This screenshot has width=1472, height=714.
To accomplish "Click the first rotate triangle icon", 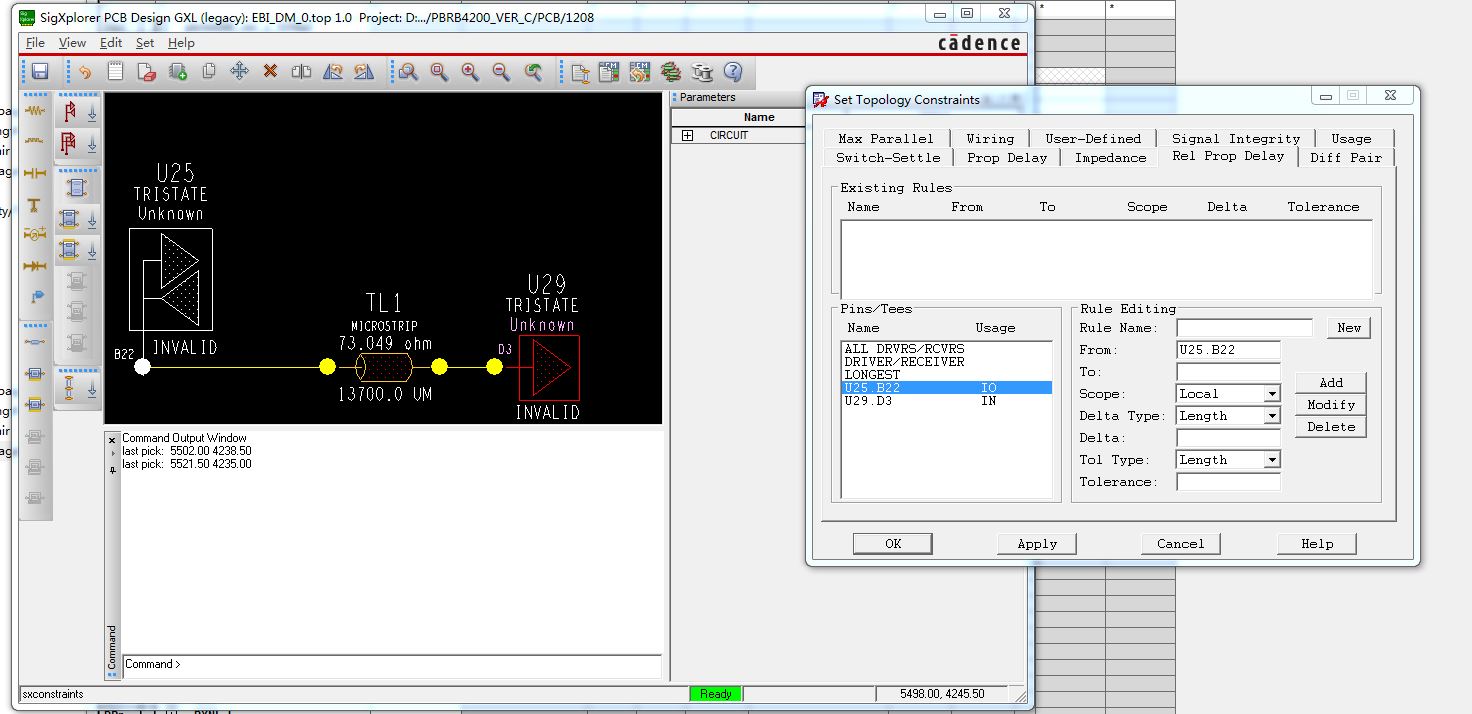I will tap(332, 71).
